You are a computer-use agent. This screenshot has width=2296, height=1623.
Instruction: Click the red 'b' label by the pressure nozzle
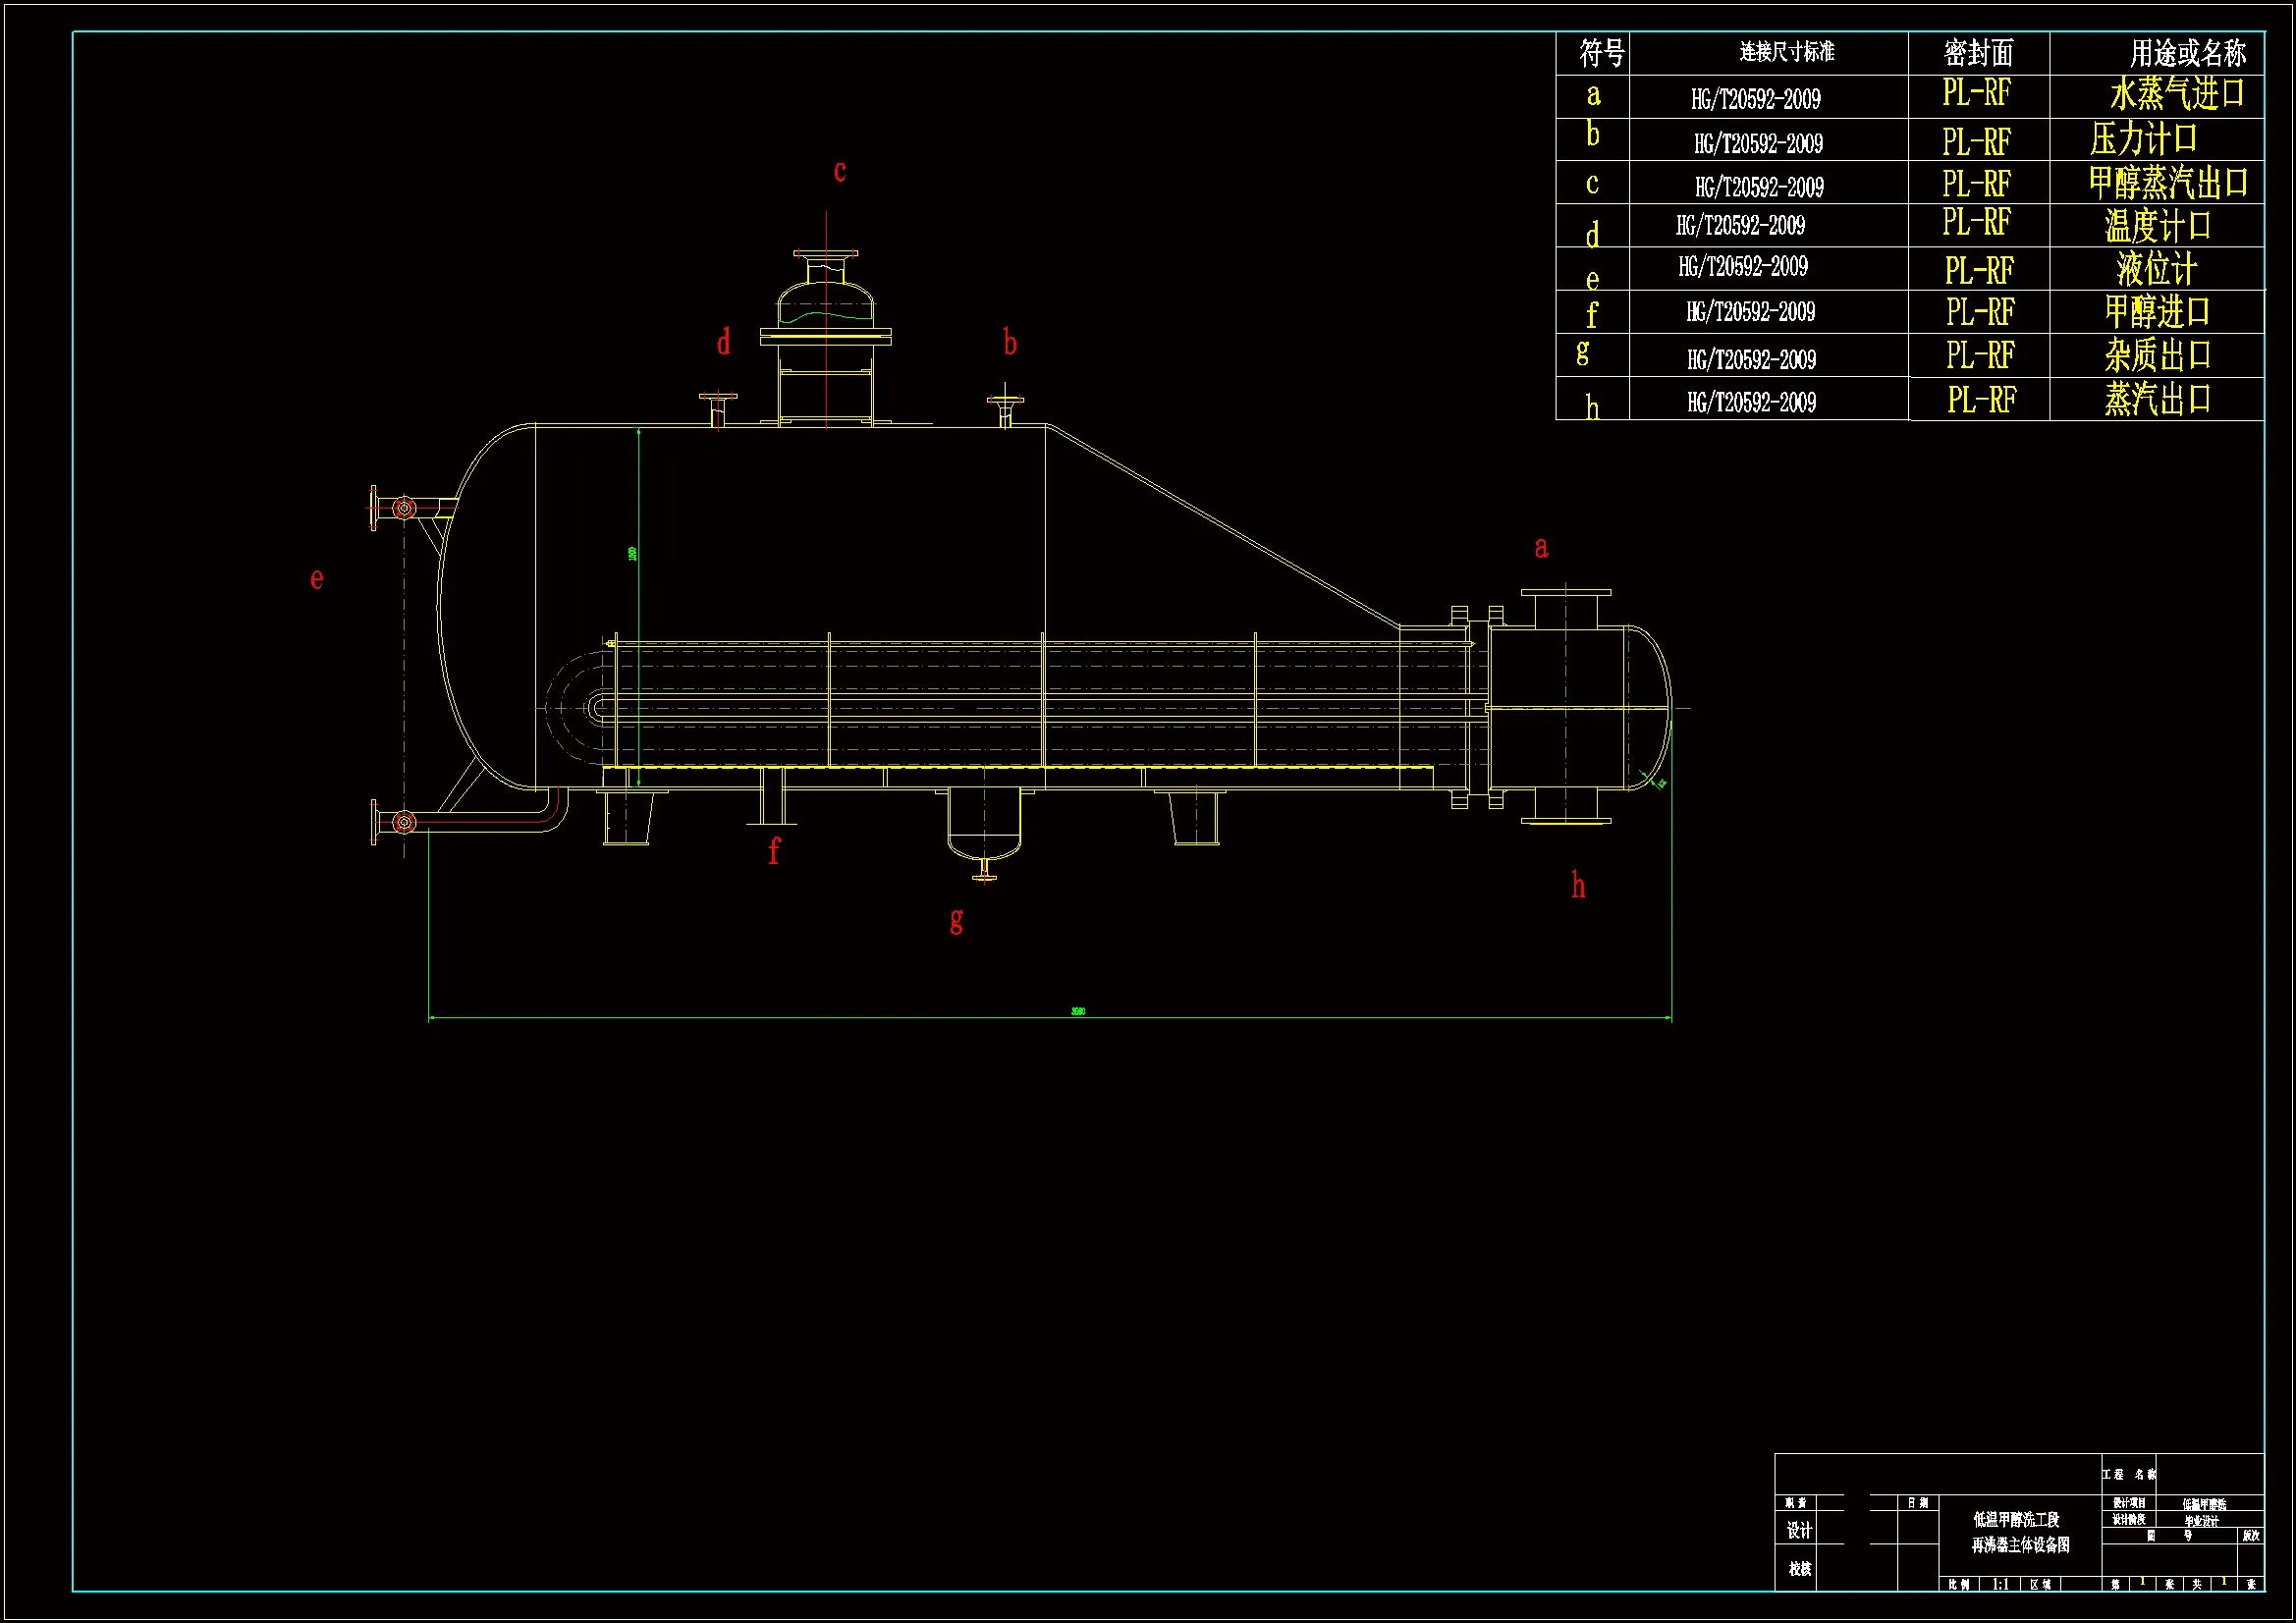click(1010, 344)
